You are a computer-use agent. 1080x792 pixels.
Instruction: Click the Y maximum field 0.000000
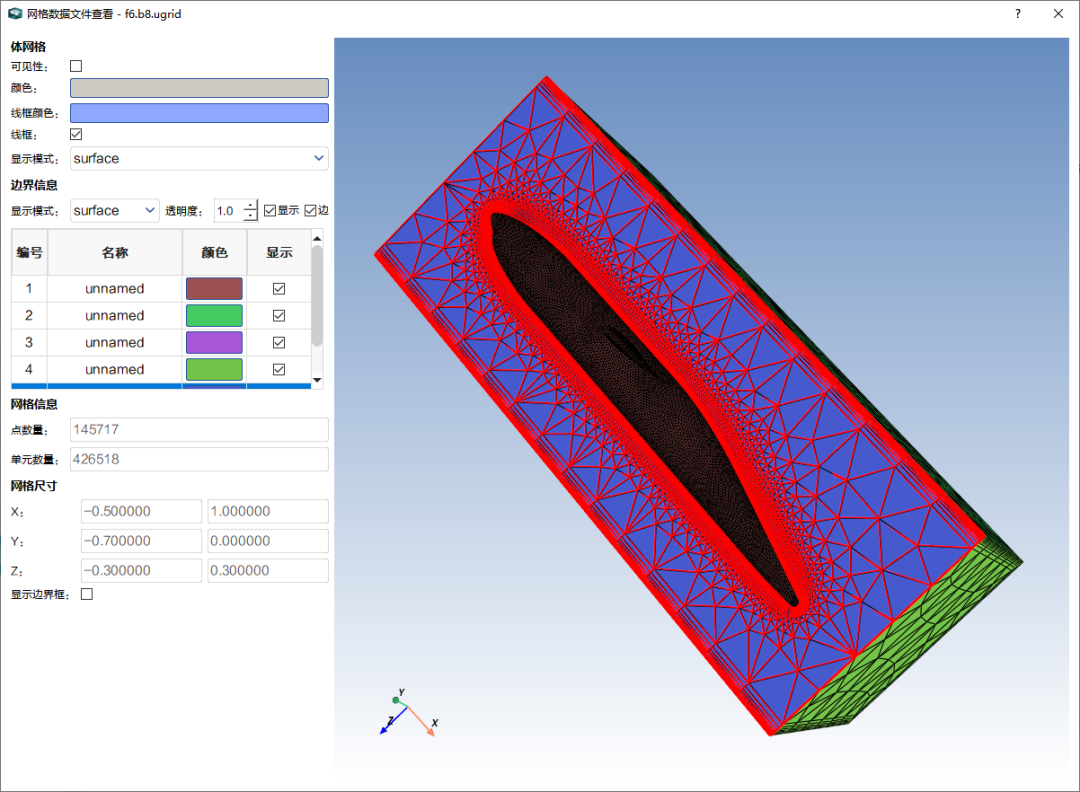(x=268, y=541)
